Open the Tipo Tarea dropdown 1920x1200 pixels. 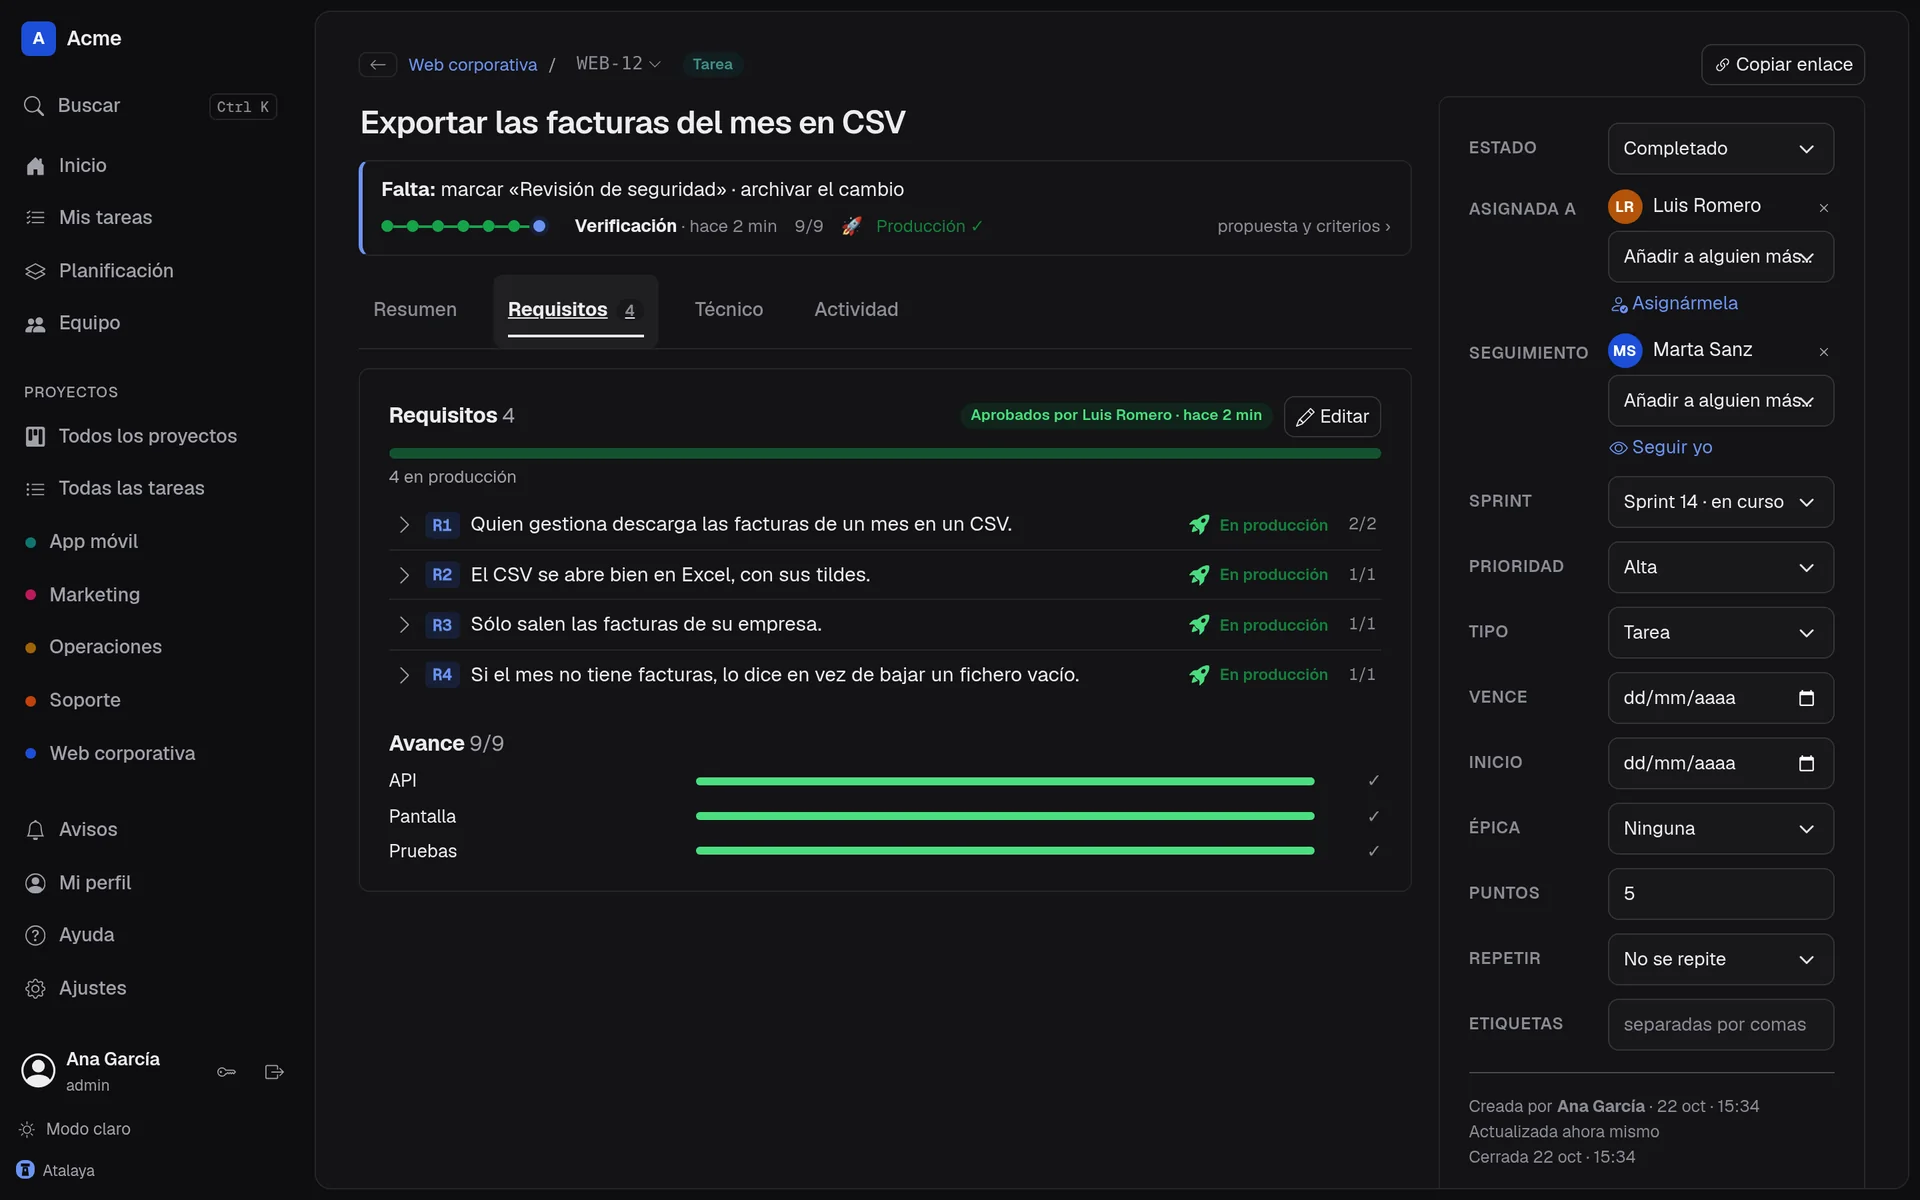pyautogui.click(x=1720, y=632)
